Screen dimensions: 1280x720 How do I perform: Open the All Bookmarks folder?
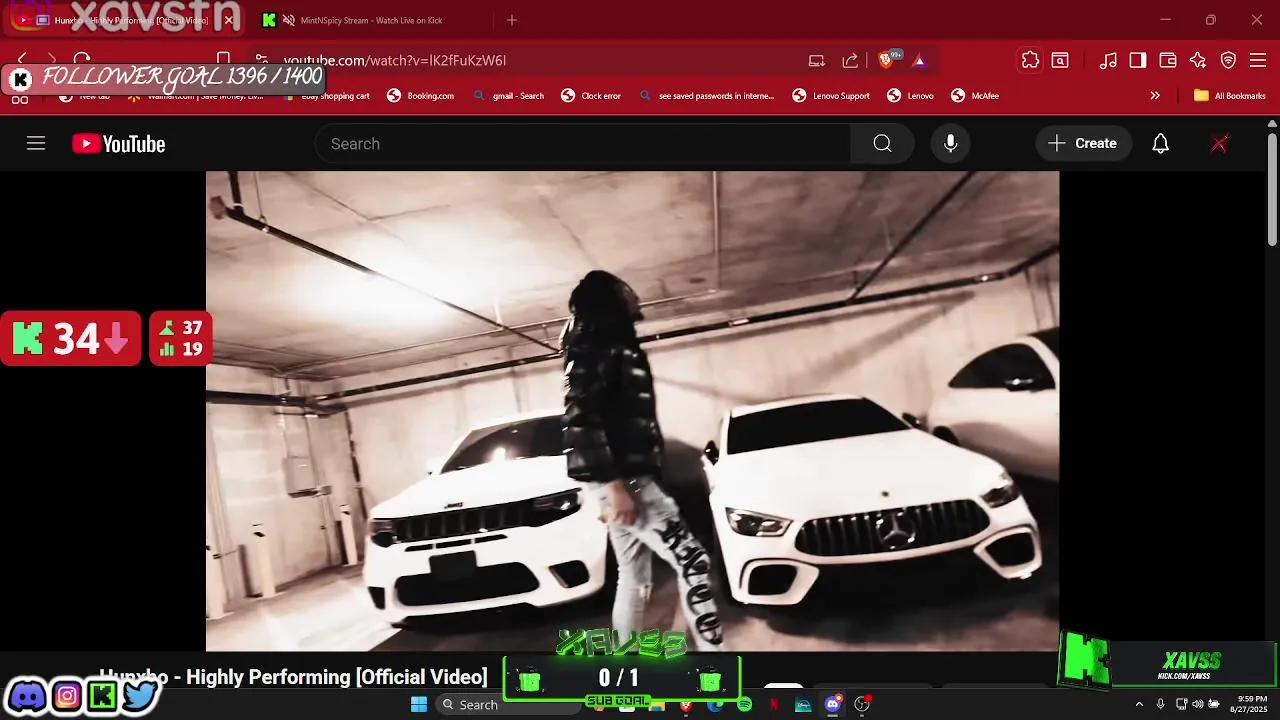click(x=1230, y=96)
